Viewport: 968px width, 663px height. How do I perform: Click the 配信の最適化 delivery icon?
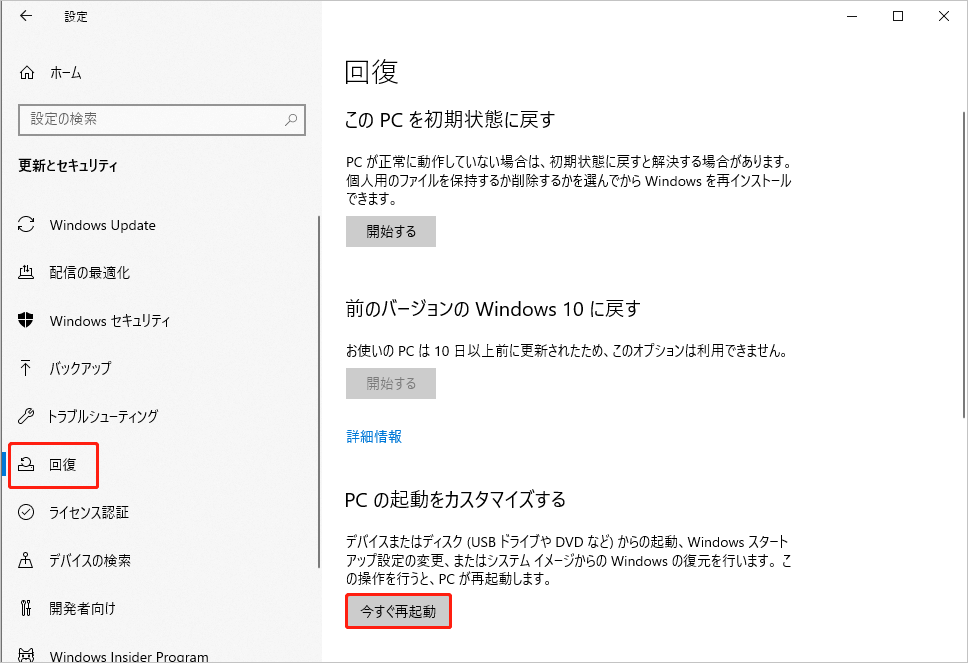pyautogui.click(x=27, y=273)
